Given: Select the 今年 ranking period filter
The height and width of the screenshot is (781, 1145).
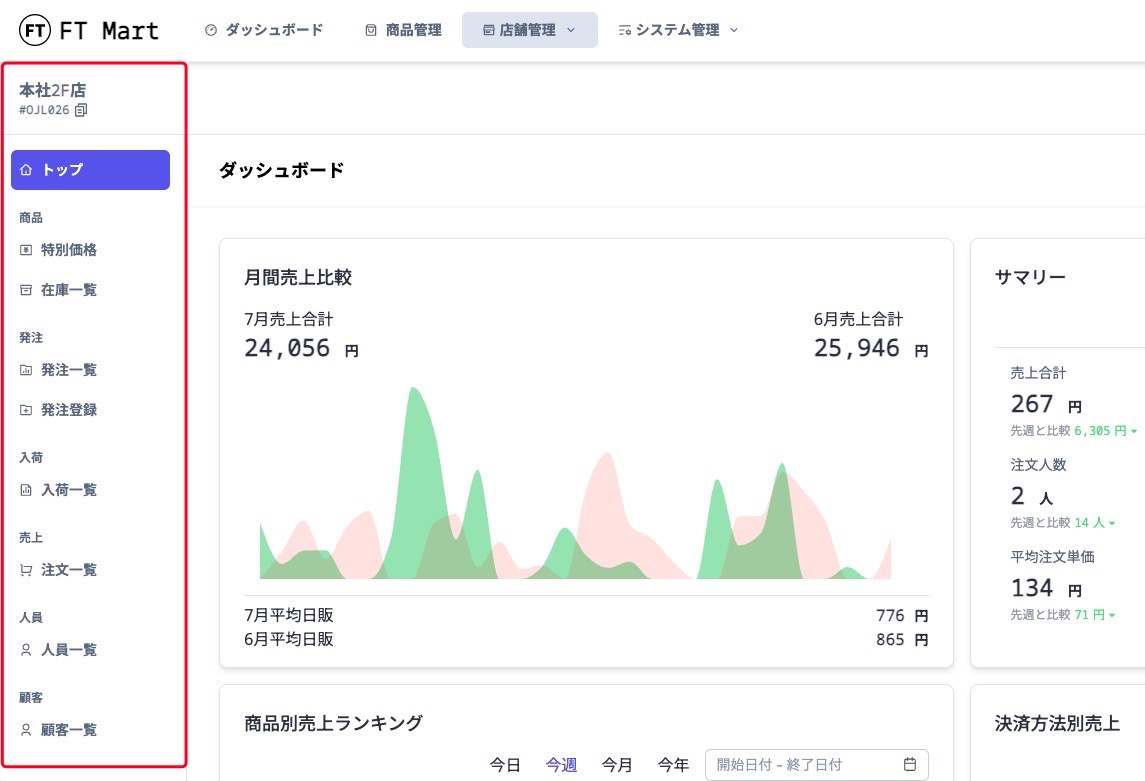Looking at the screenshot, I should click(673, 765).
